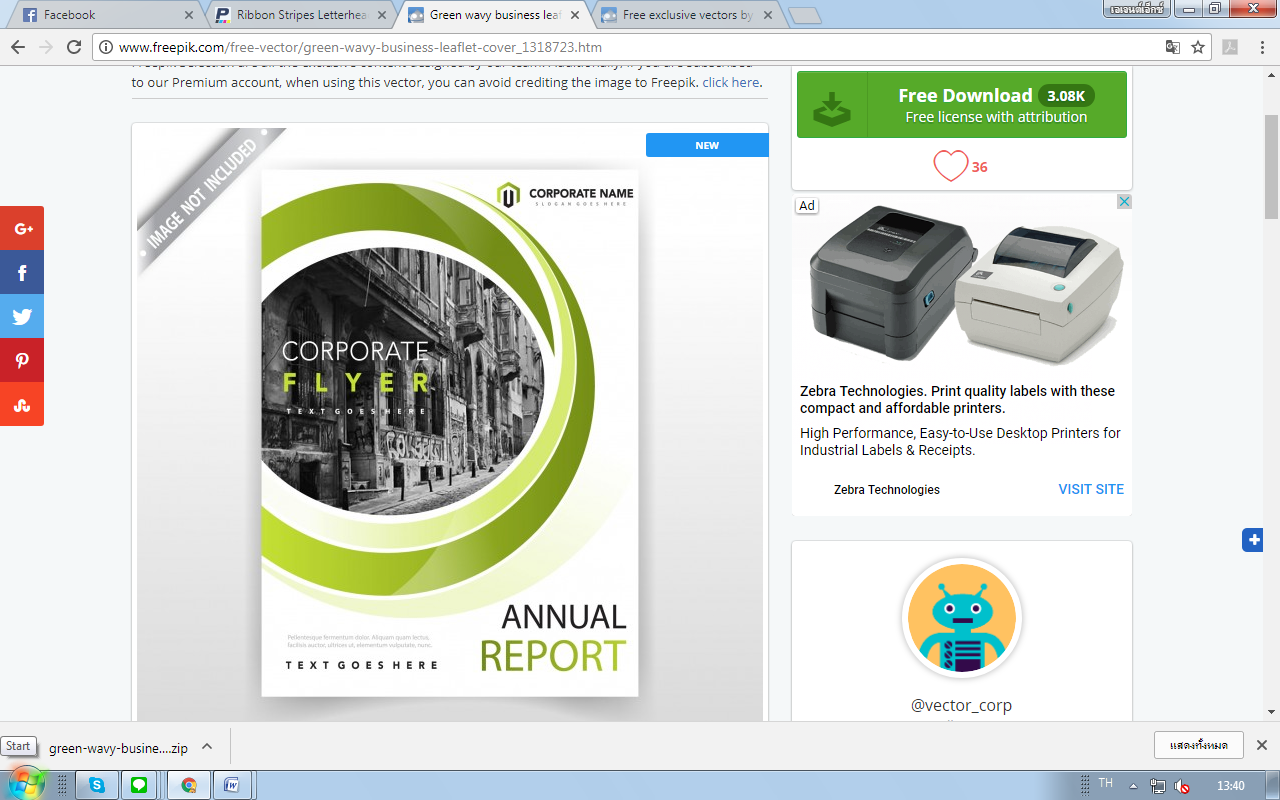Click the blue plus button at right edge

[1253, 540]
